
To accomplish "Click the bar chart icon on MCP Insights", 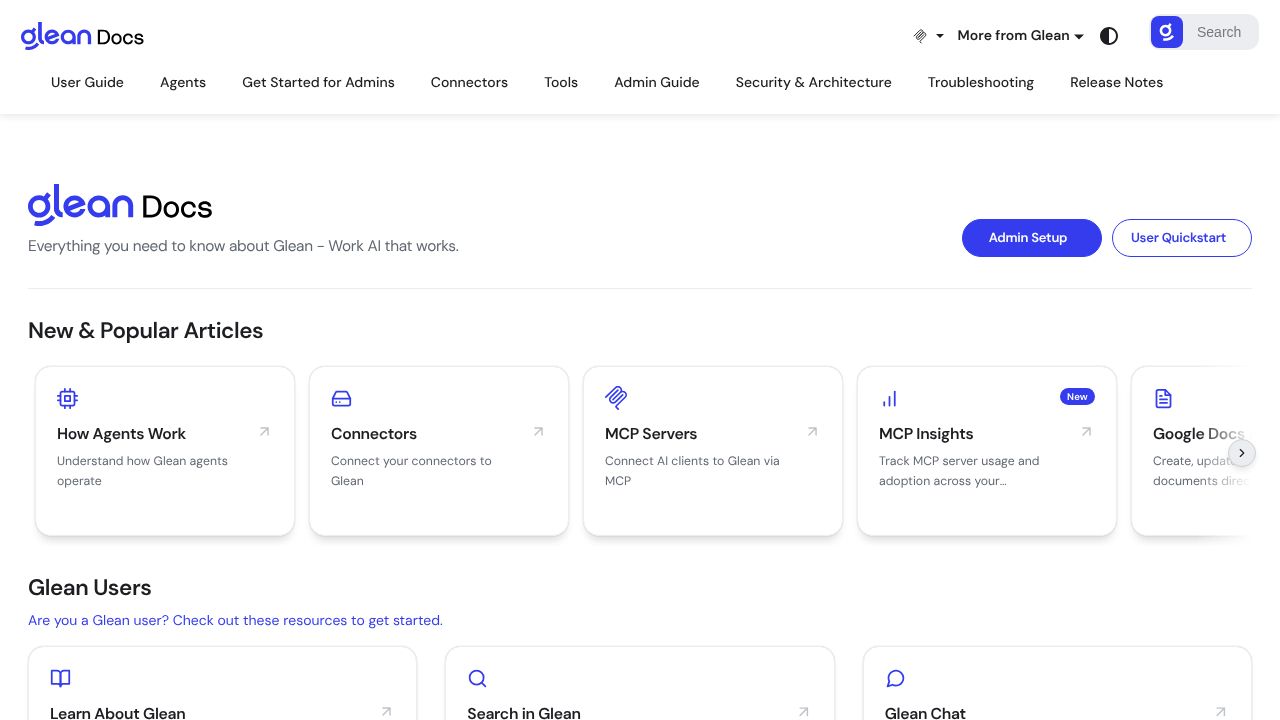I will [889, 399].
